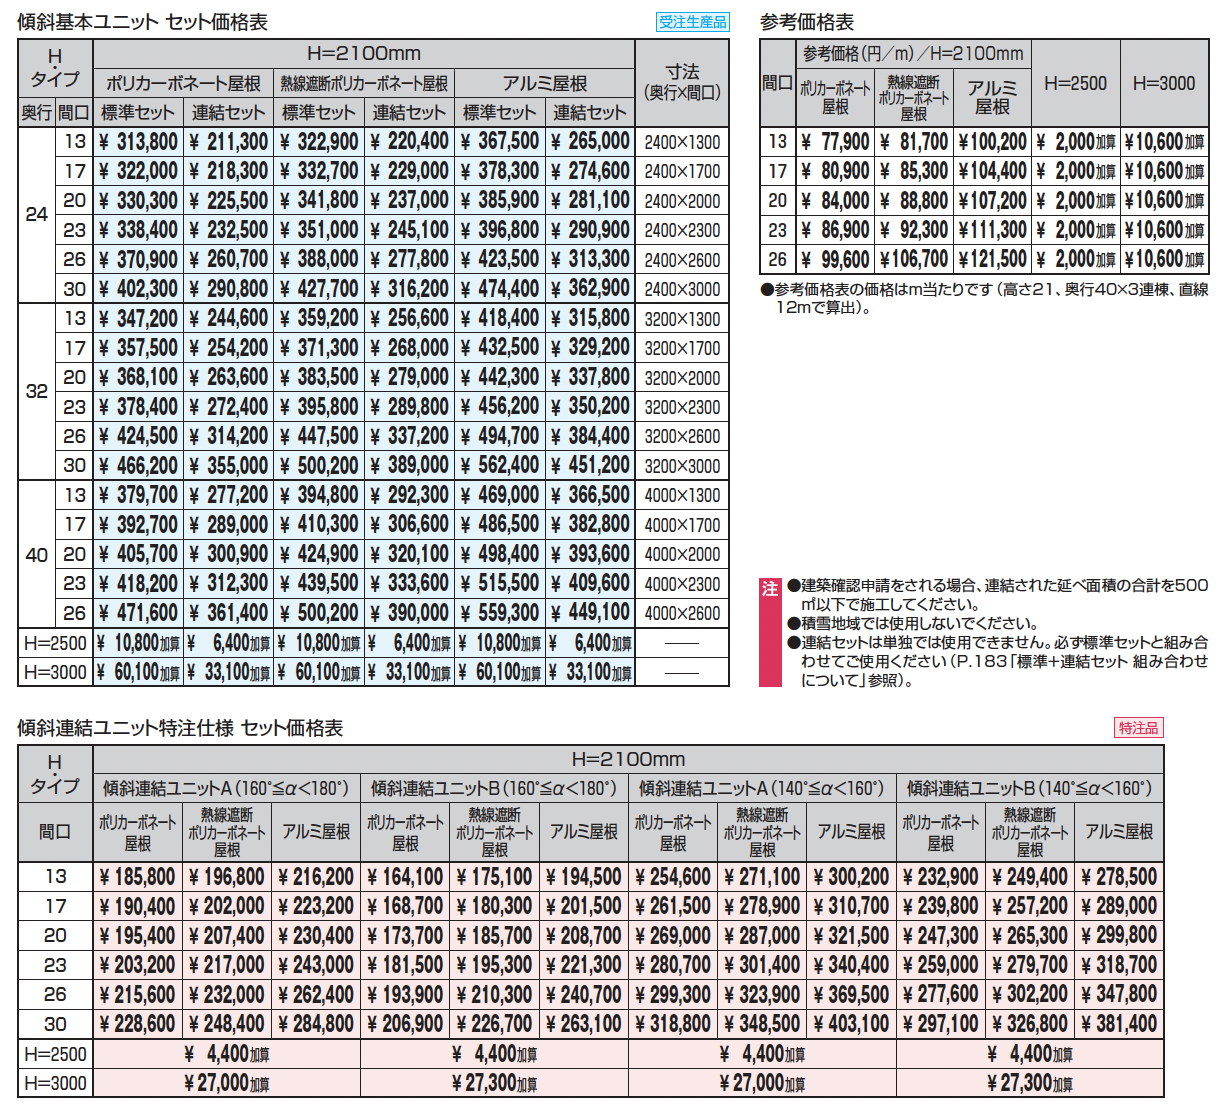
Task: Select the price cell ¥ 367,500
Action: [500, 142]
